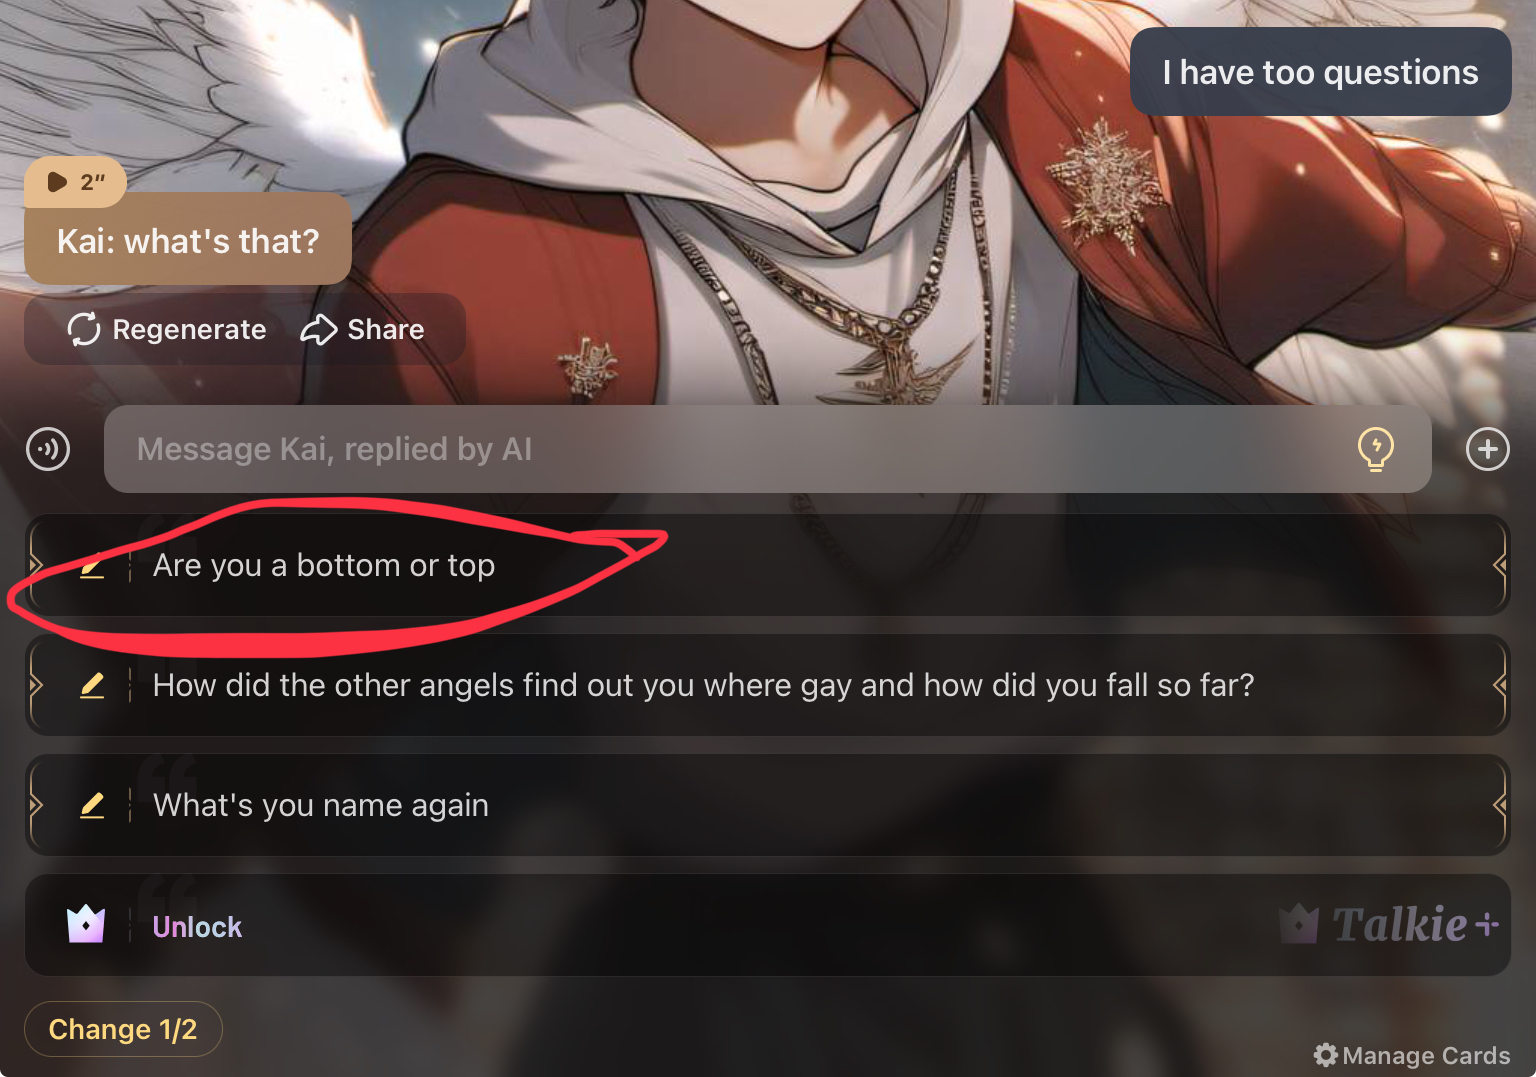Click the crown icon next to Unlock

pos(86,925)
